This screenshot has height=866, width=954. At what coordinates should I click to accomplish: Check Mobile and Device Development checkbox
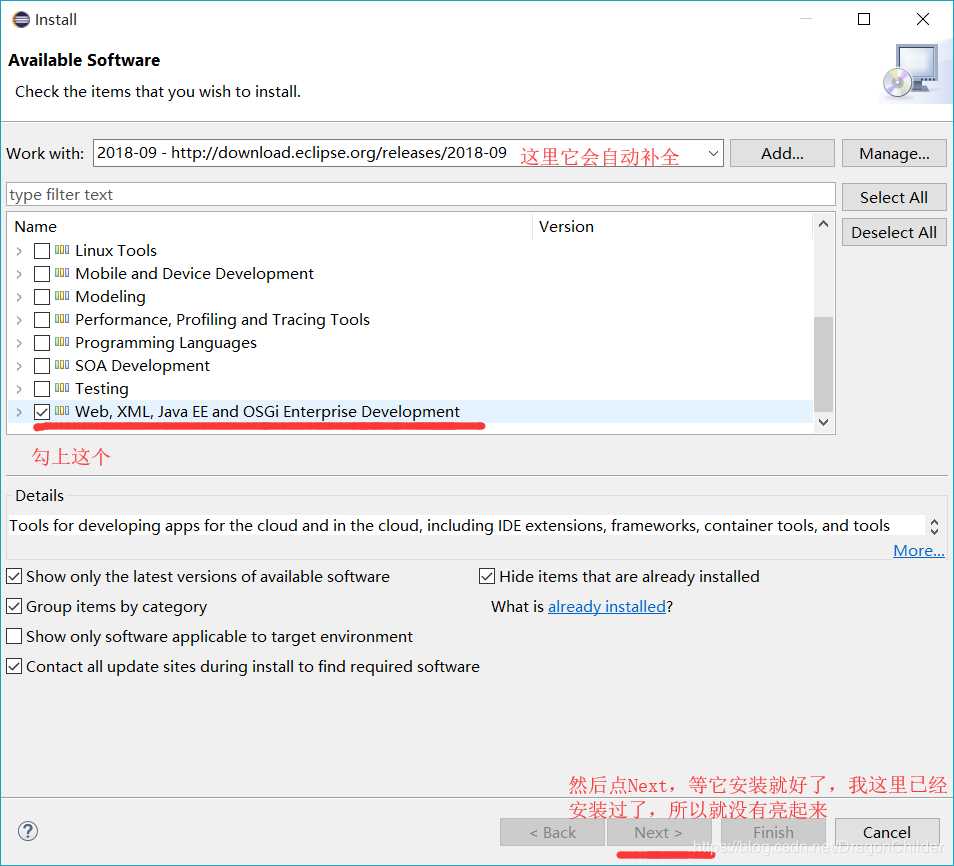click(42, 274)
